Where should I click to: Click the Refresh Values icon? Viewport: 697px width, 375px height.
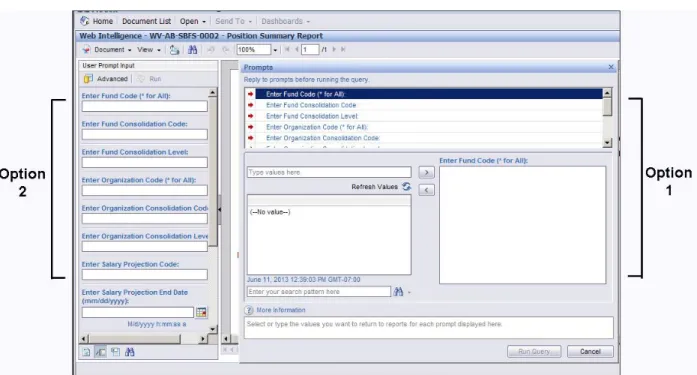click(407, 187)
